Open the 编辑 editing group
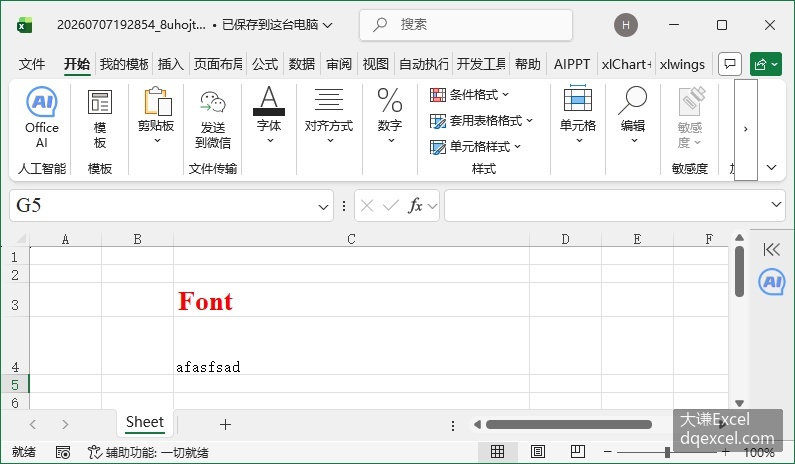795x464 pixels. click(x=633, y=115)
